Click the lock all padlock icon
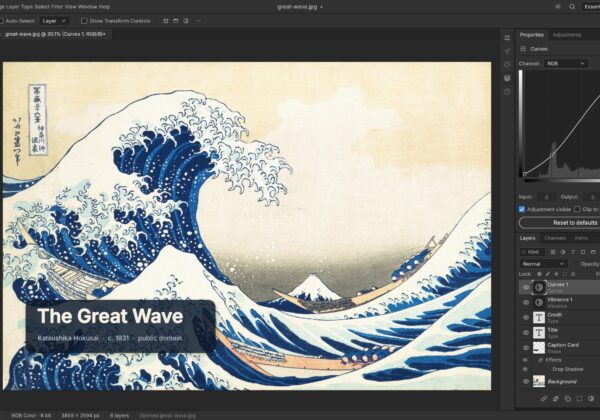The height and width of the screenshot is (420, 600). click(x=573, y=274)
